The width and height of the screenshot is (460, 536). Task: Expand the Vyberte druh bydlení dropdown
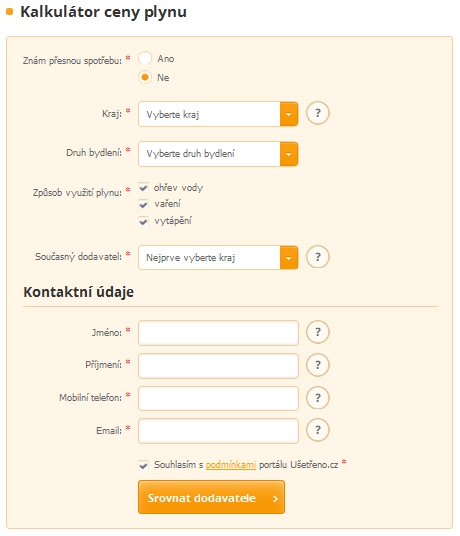coord(218,154)
